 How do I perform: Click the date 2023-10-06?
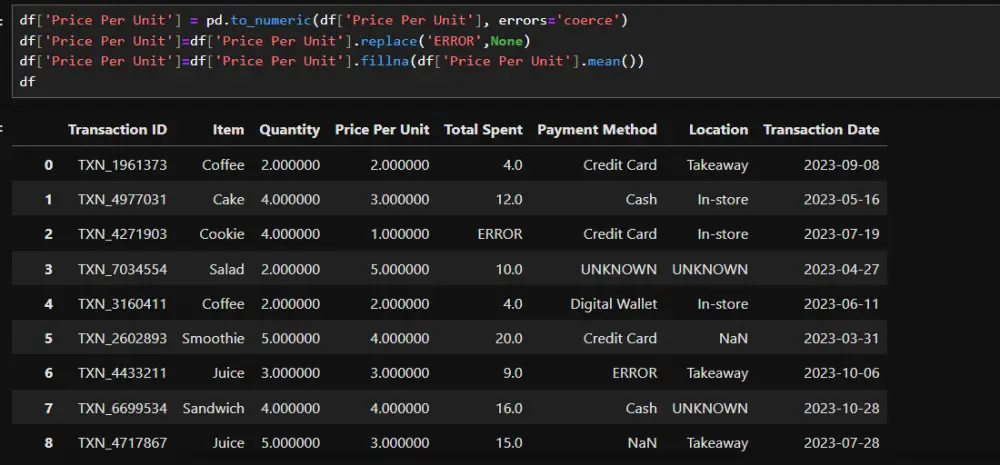[x=841, y=373]
